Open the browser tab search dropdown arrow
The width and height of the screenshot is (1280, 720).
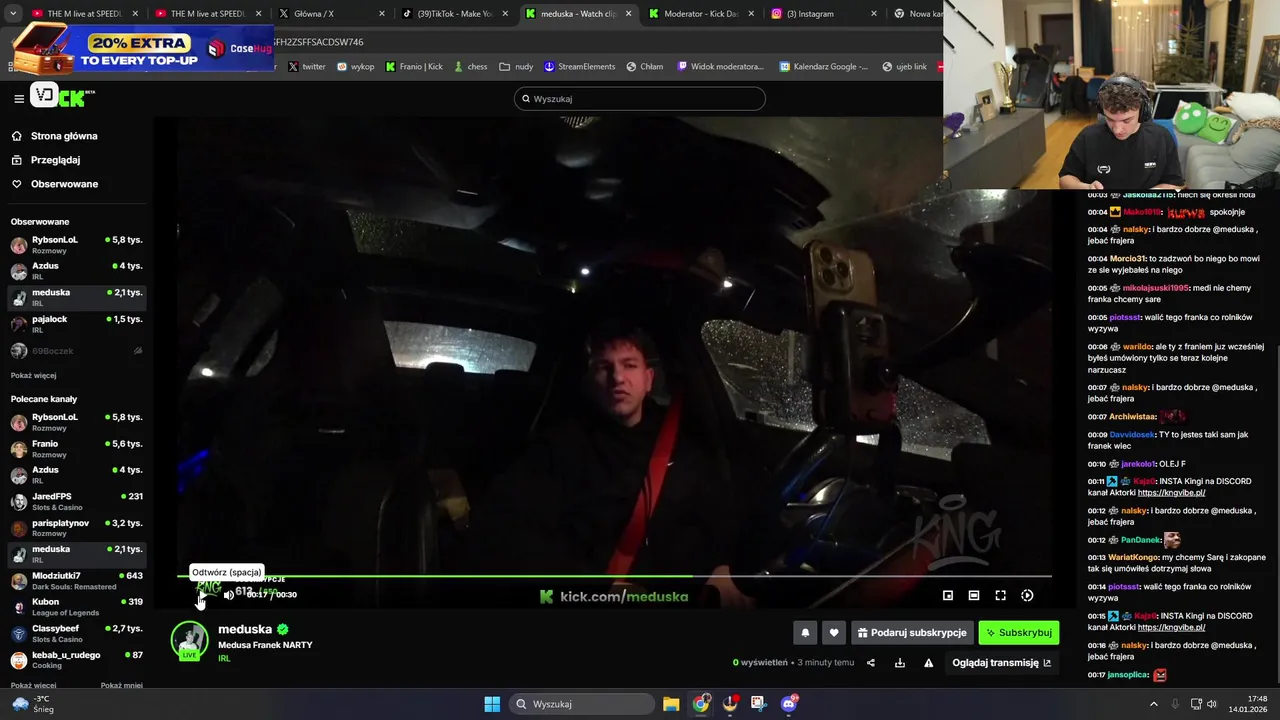12,14
